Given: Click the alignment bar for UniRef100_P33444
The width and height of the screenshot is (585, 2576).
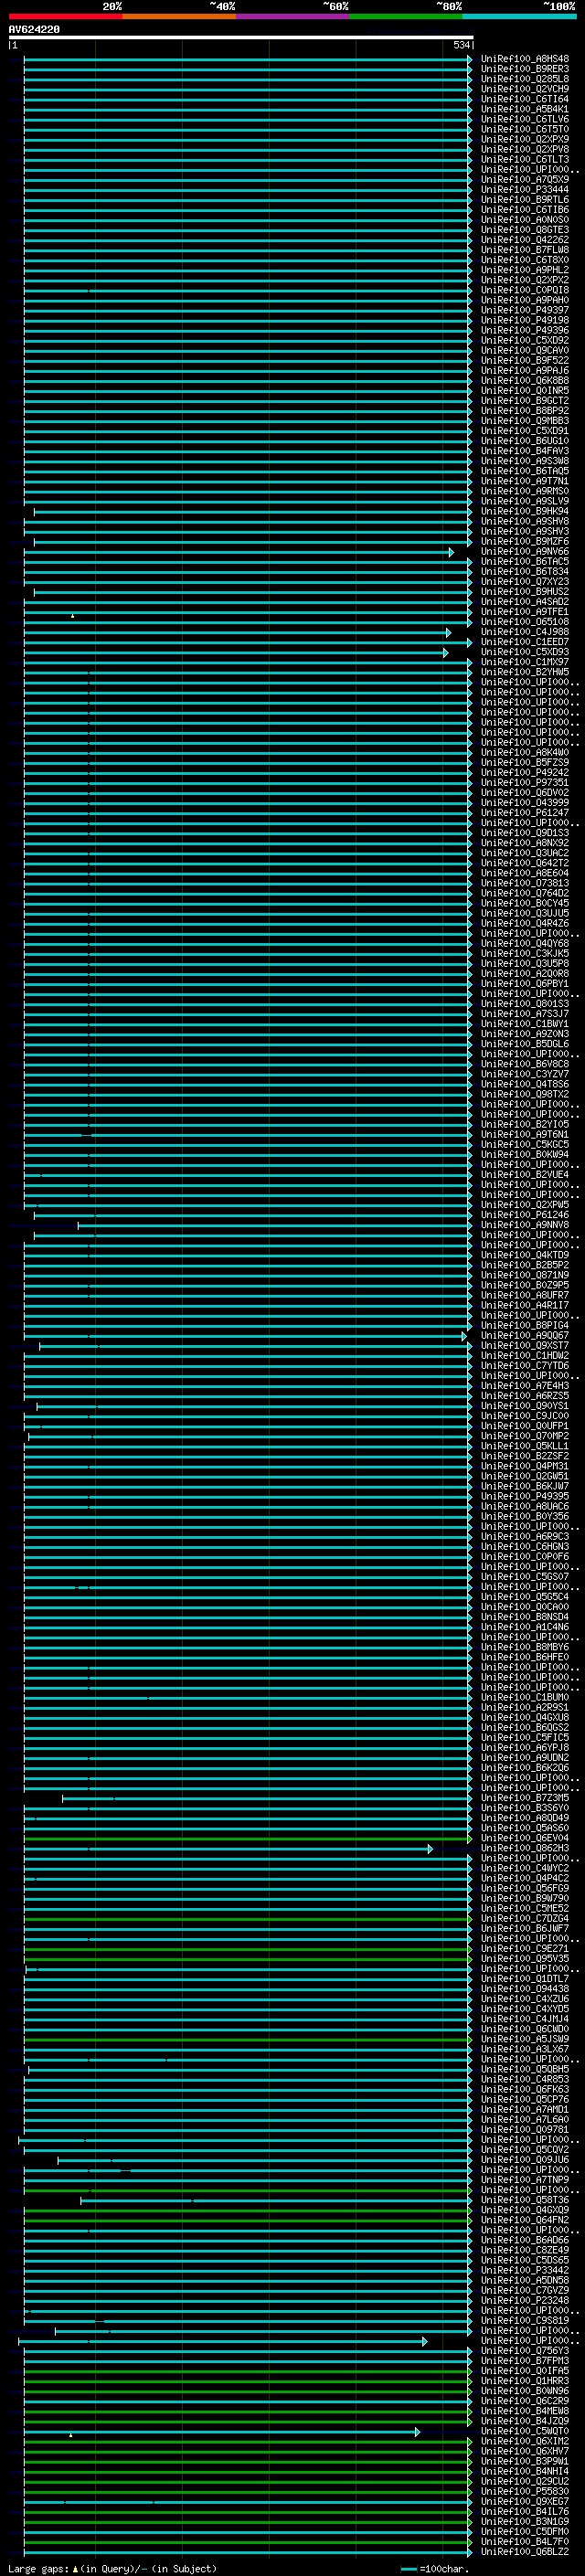Looking at the screenshot, I should (247, 190).
